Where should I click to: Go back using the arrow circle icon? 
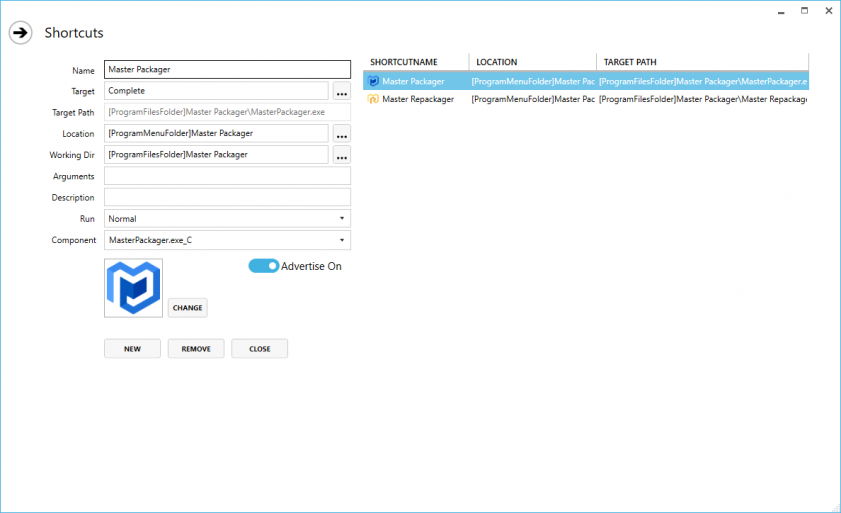[x=20, y=33]
